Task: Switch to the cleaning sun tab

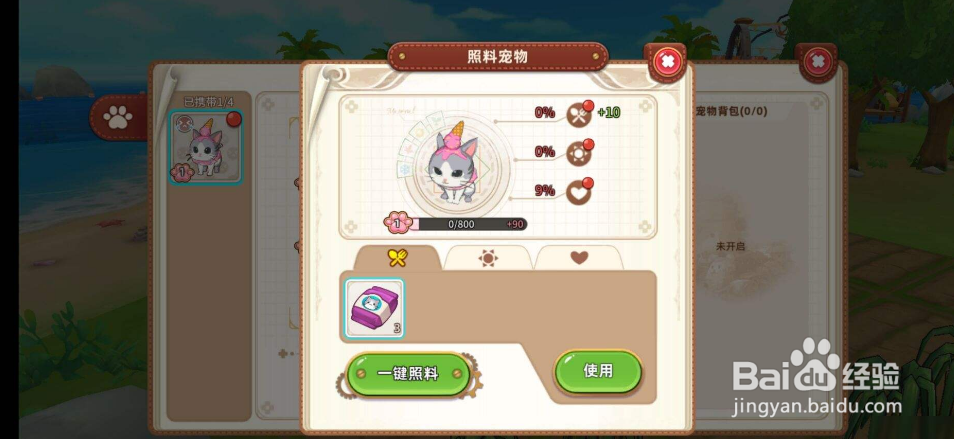Action: click(x=488, y=258)
